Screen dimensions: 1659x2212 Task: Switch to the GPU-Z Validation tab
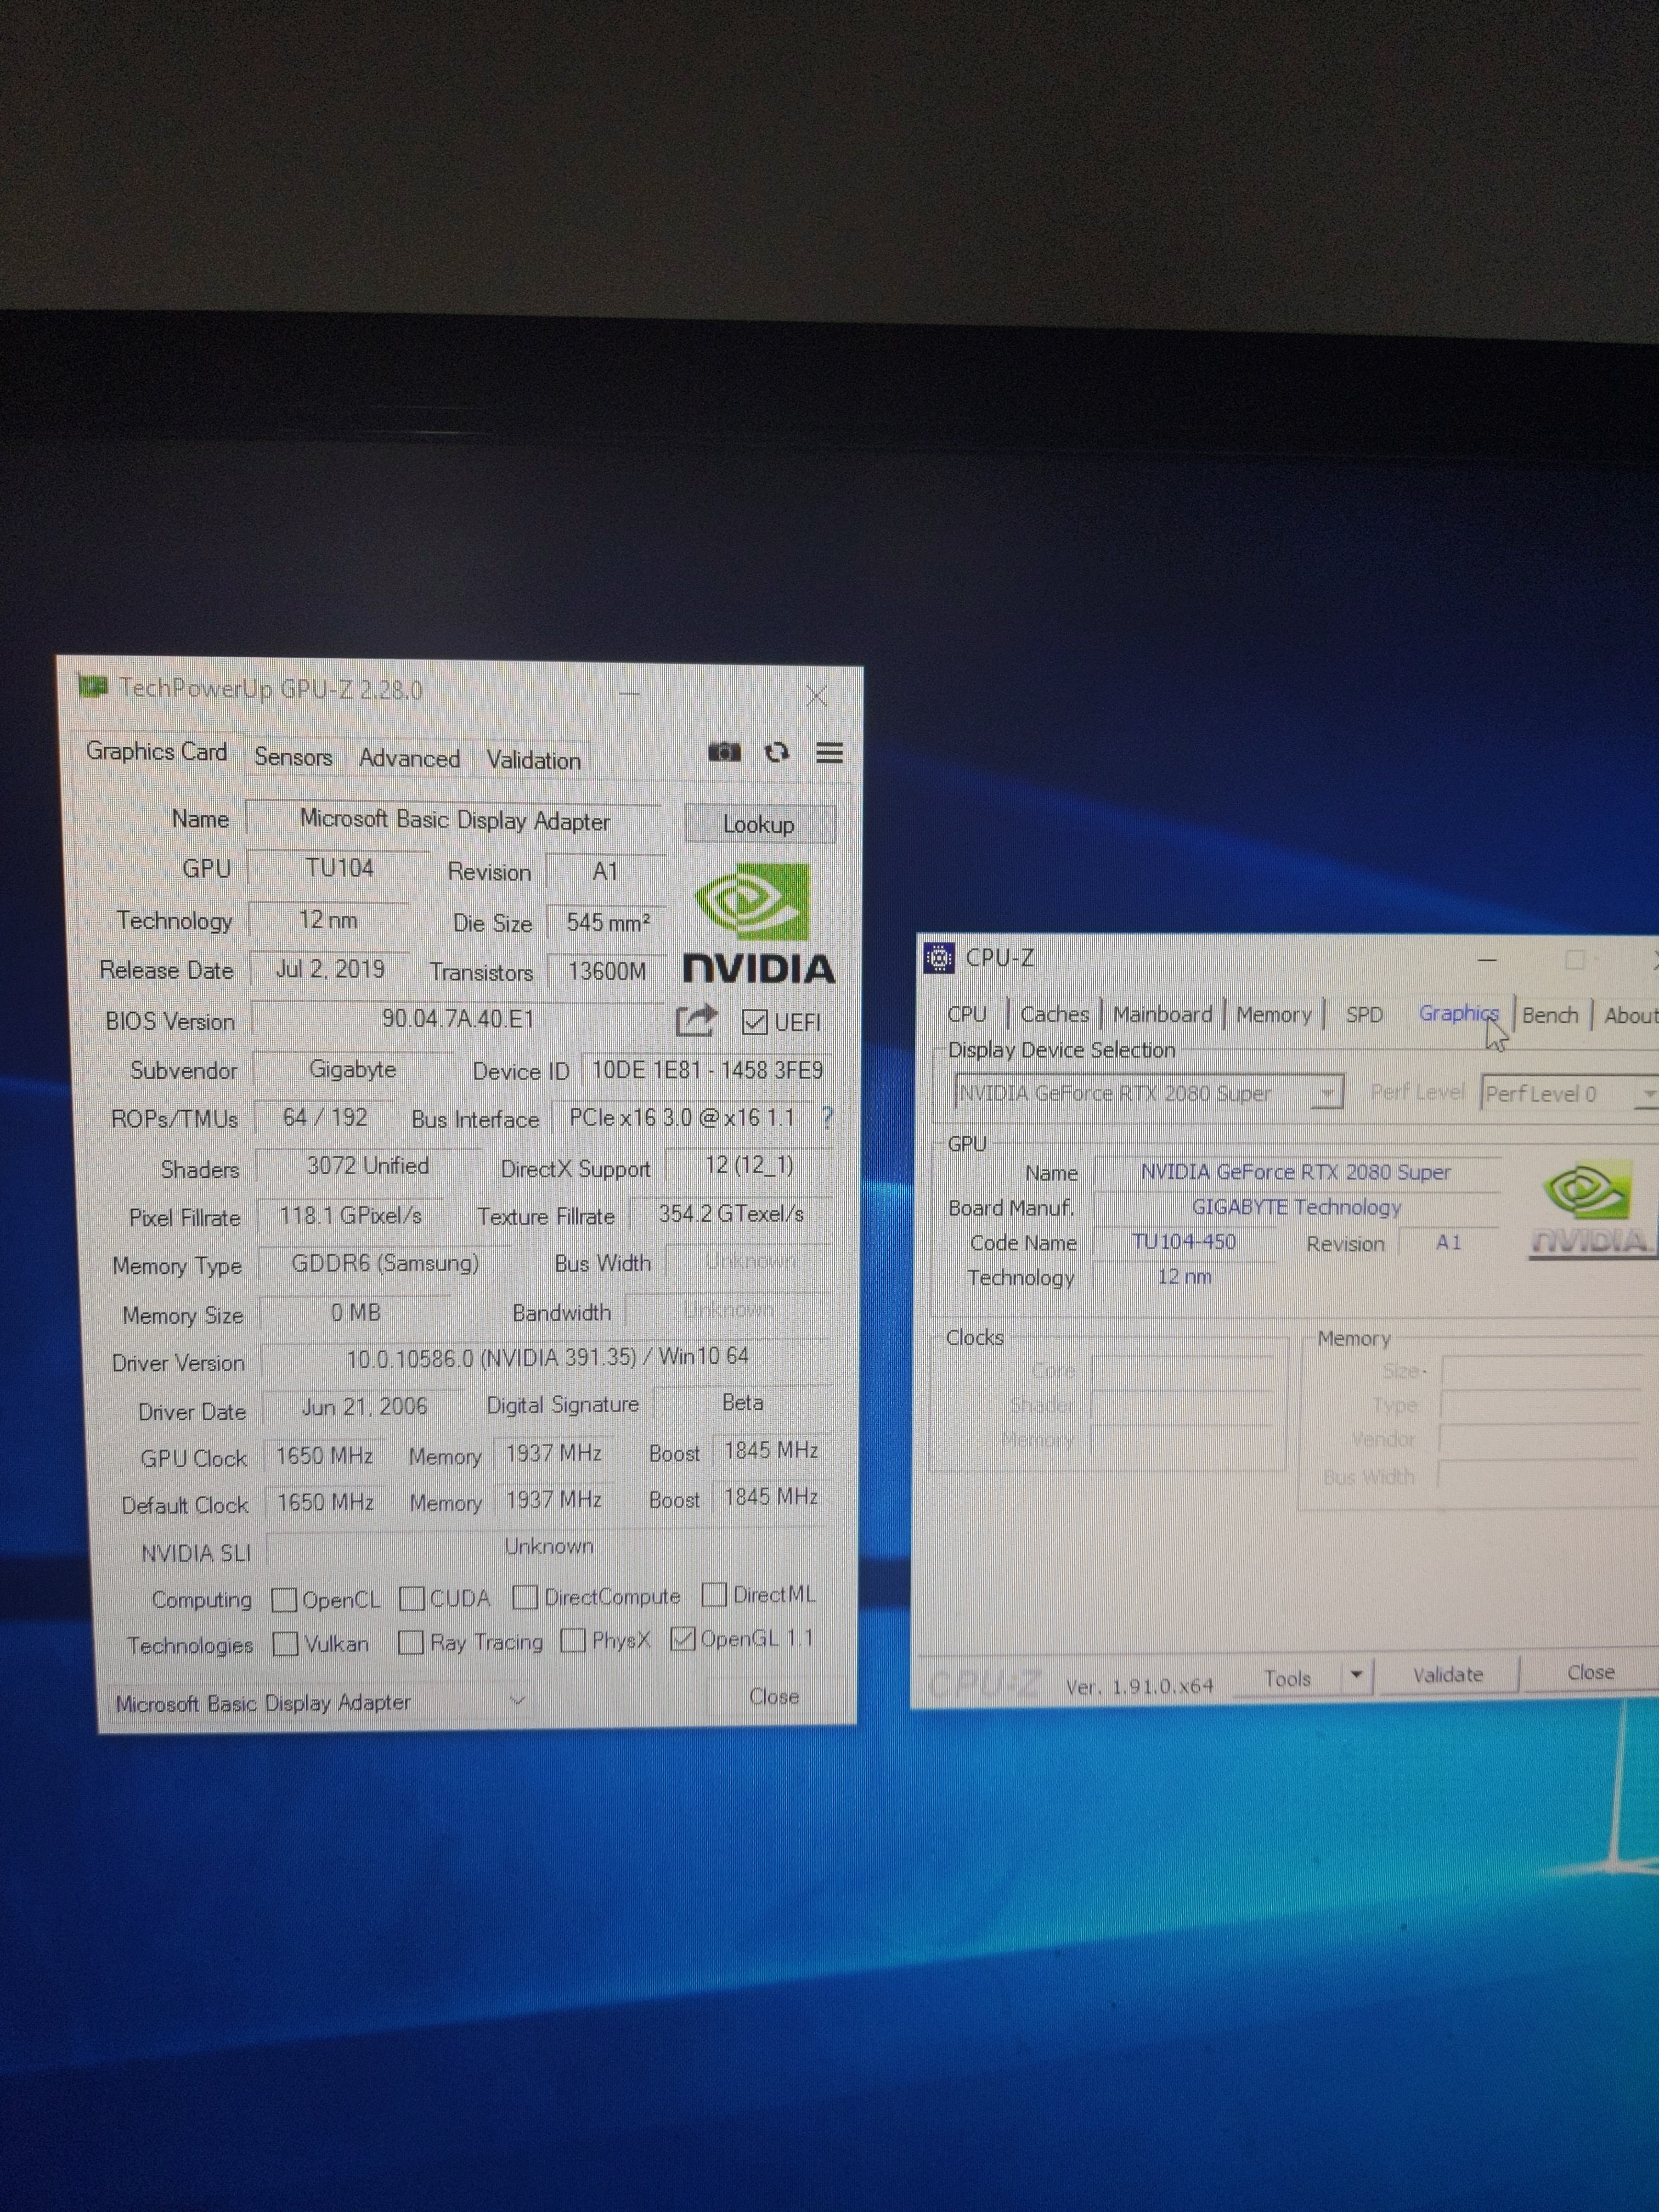[533, 760]
